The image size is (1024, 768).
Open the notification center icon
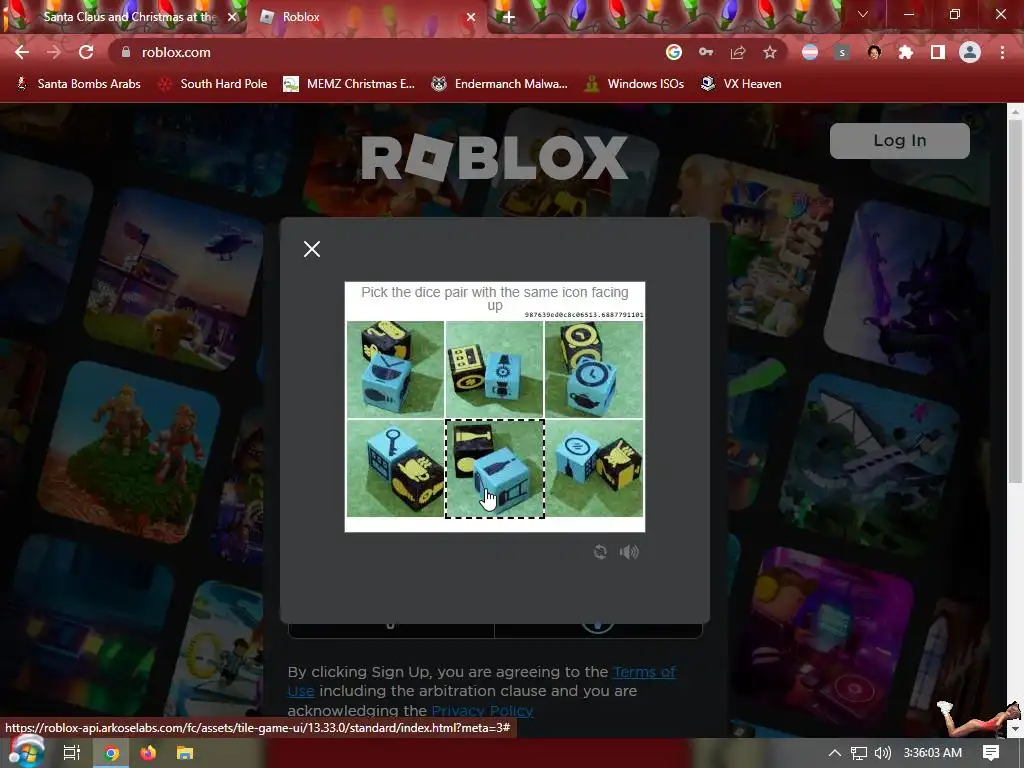[991, 753]
